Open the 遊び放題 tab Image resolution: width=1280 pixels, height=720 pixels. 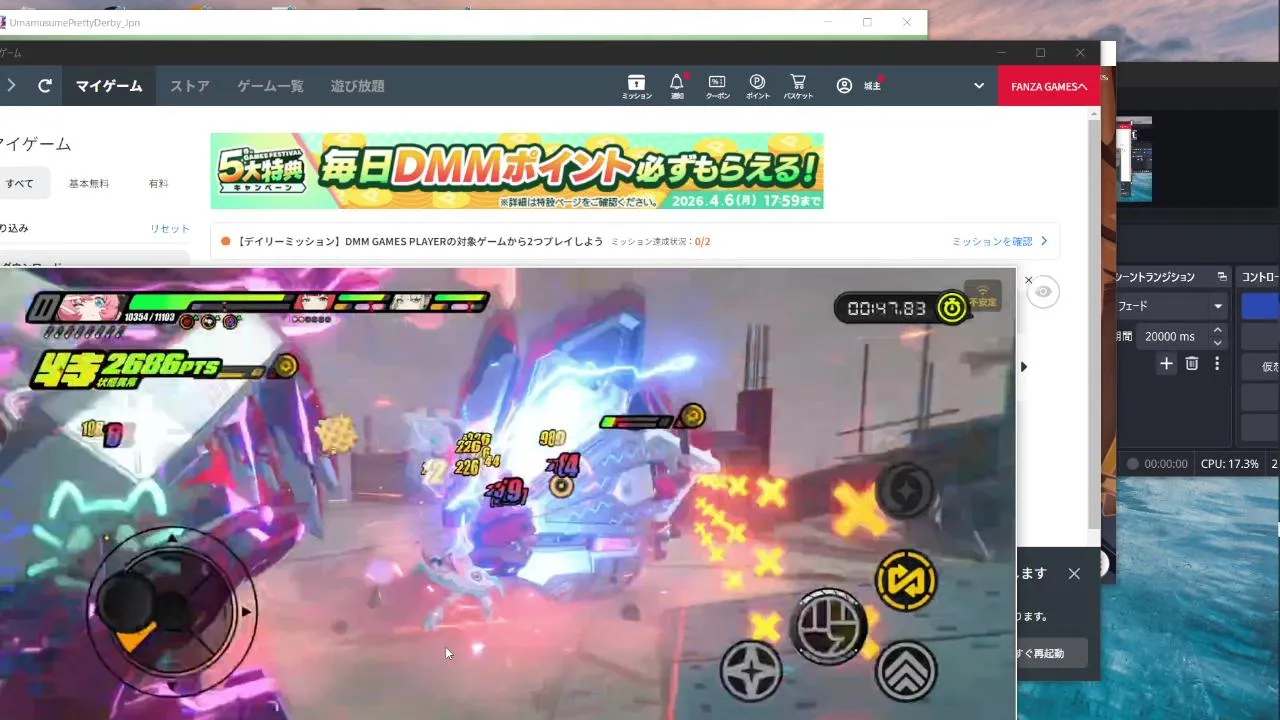(358, 86)
